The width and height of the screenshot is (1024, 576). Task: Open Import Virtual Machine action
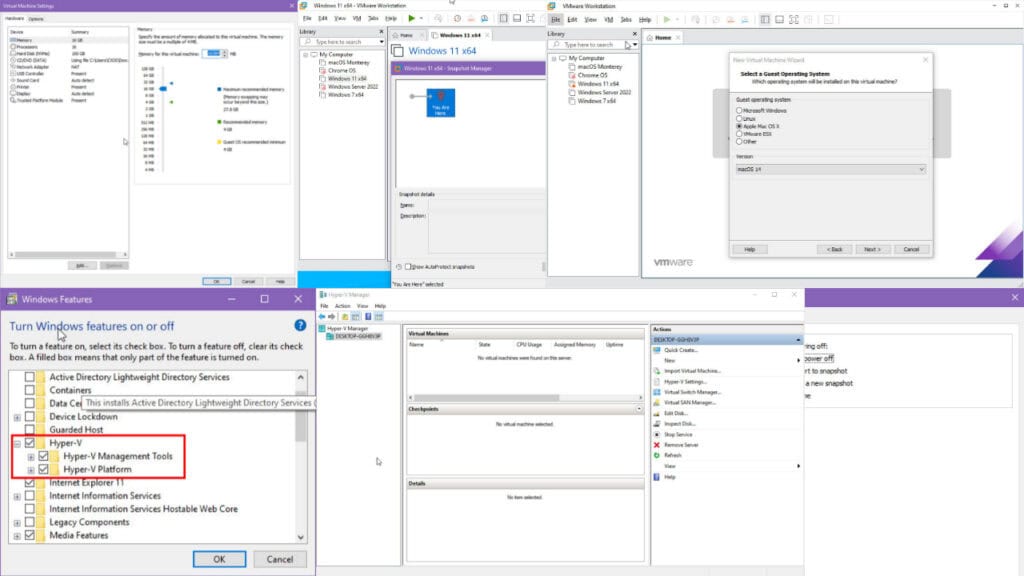pos(692,371)
